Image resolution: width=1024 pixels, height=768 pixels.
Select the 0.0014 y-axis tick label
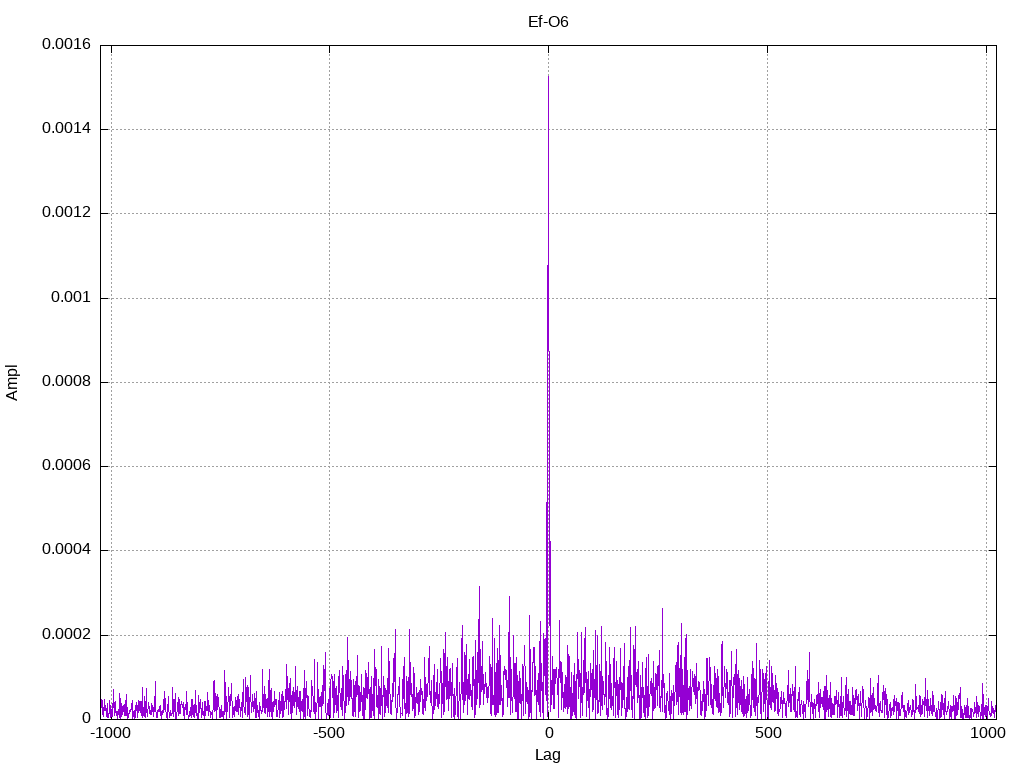66,129
